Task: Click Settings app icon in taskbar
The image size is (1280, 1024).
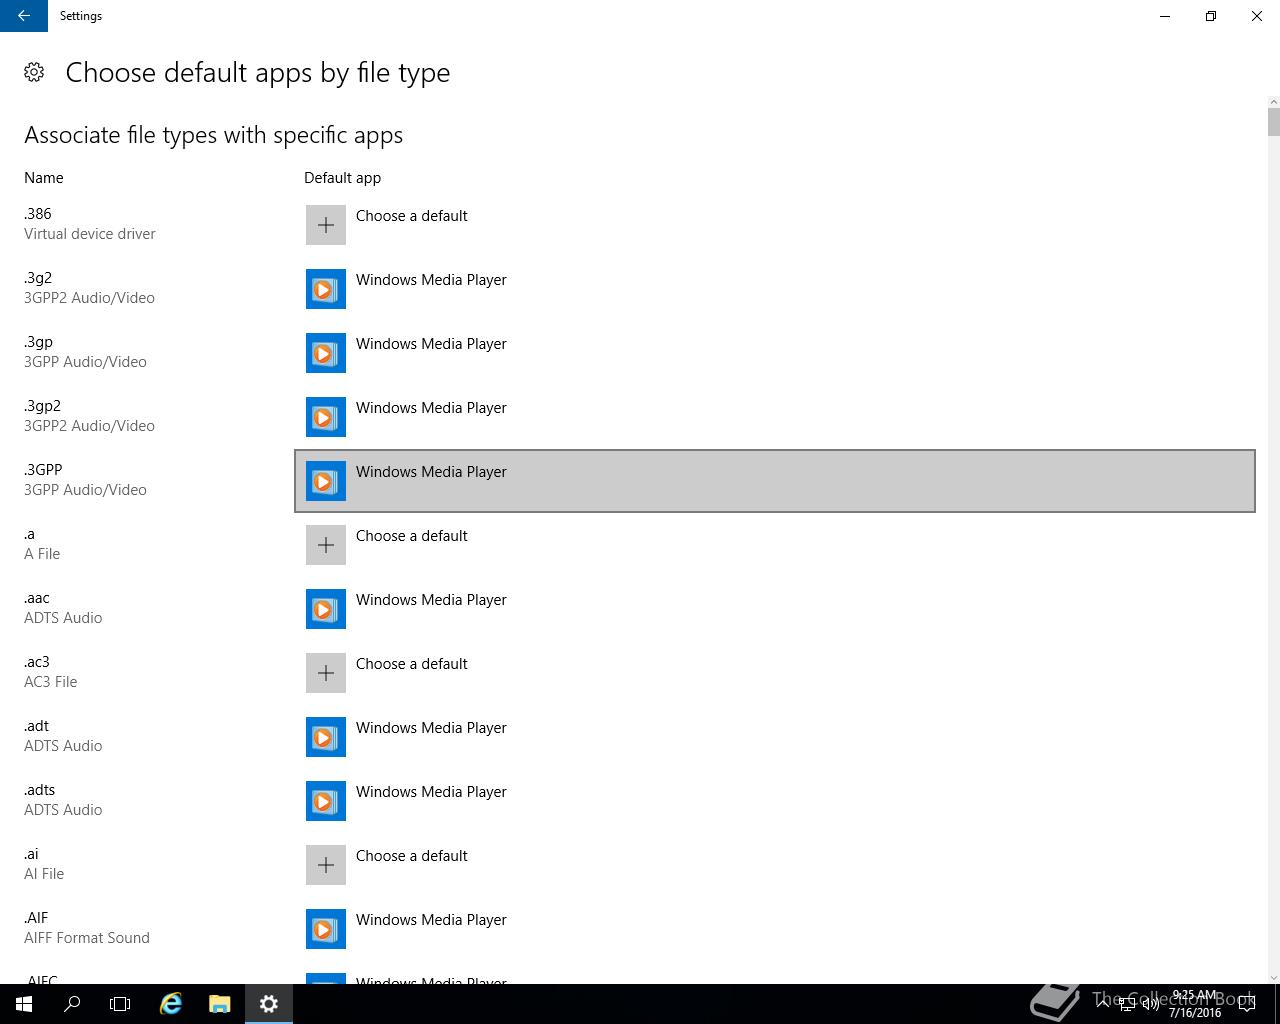Action: [x=268, y=1004]
